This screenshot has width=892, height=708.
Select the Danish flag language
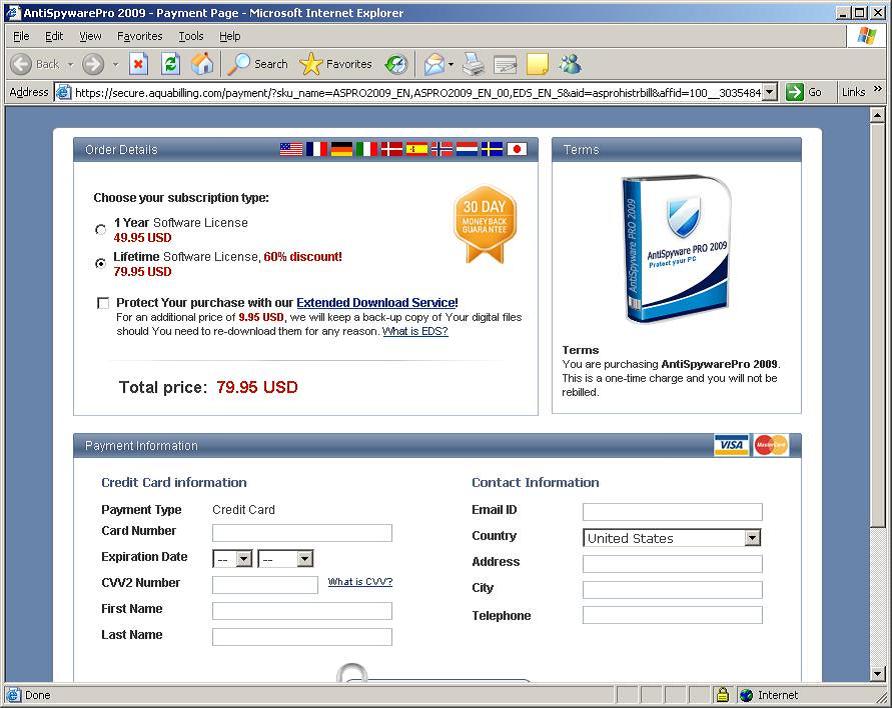(x=391, y=150)
